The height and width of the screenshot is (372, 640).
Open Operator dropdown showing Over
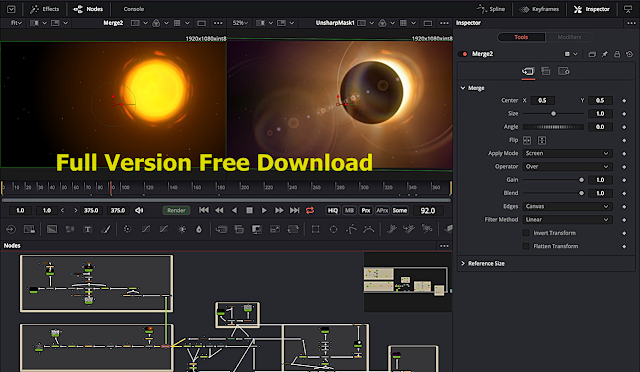click(x=567, y=167)
